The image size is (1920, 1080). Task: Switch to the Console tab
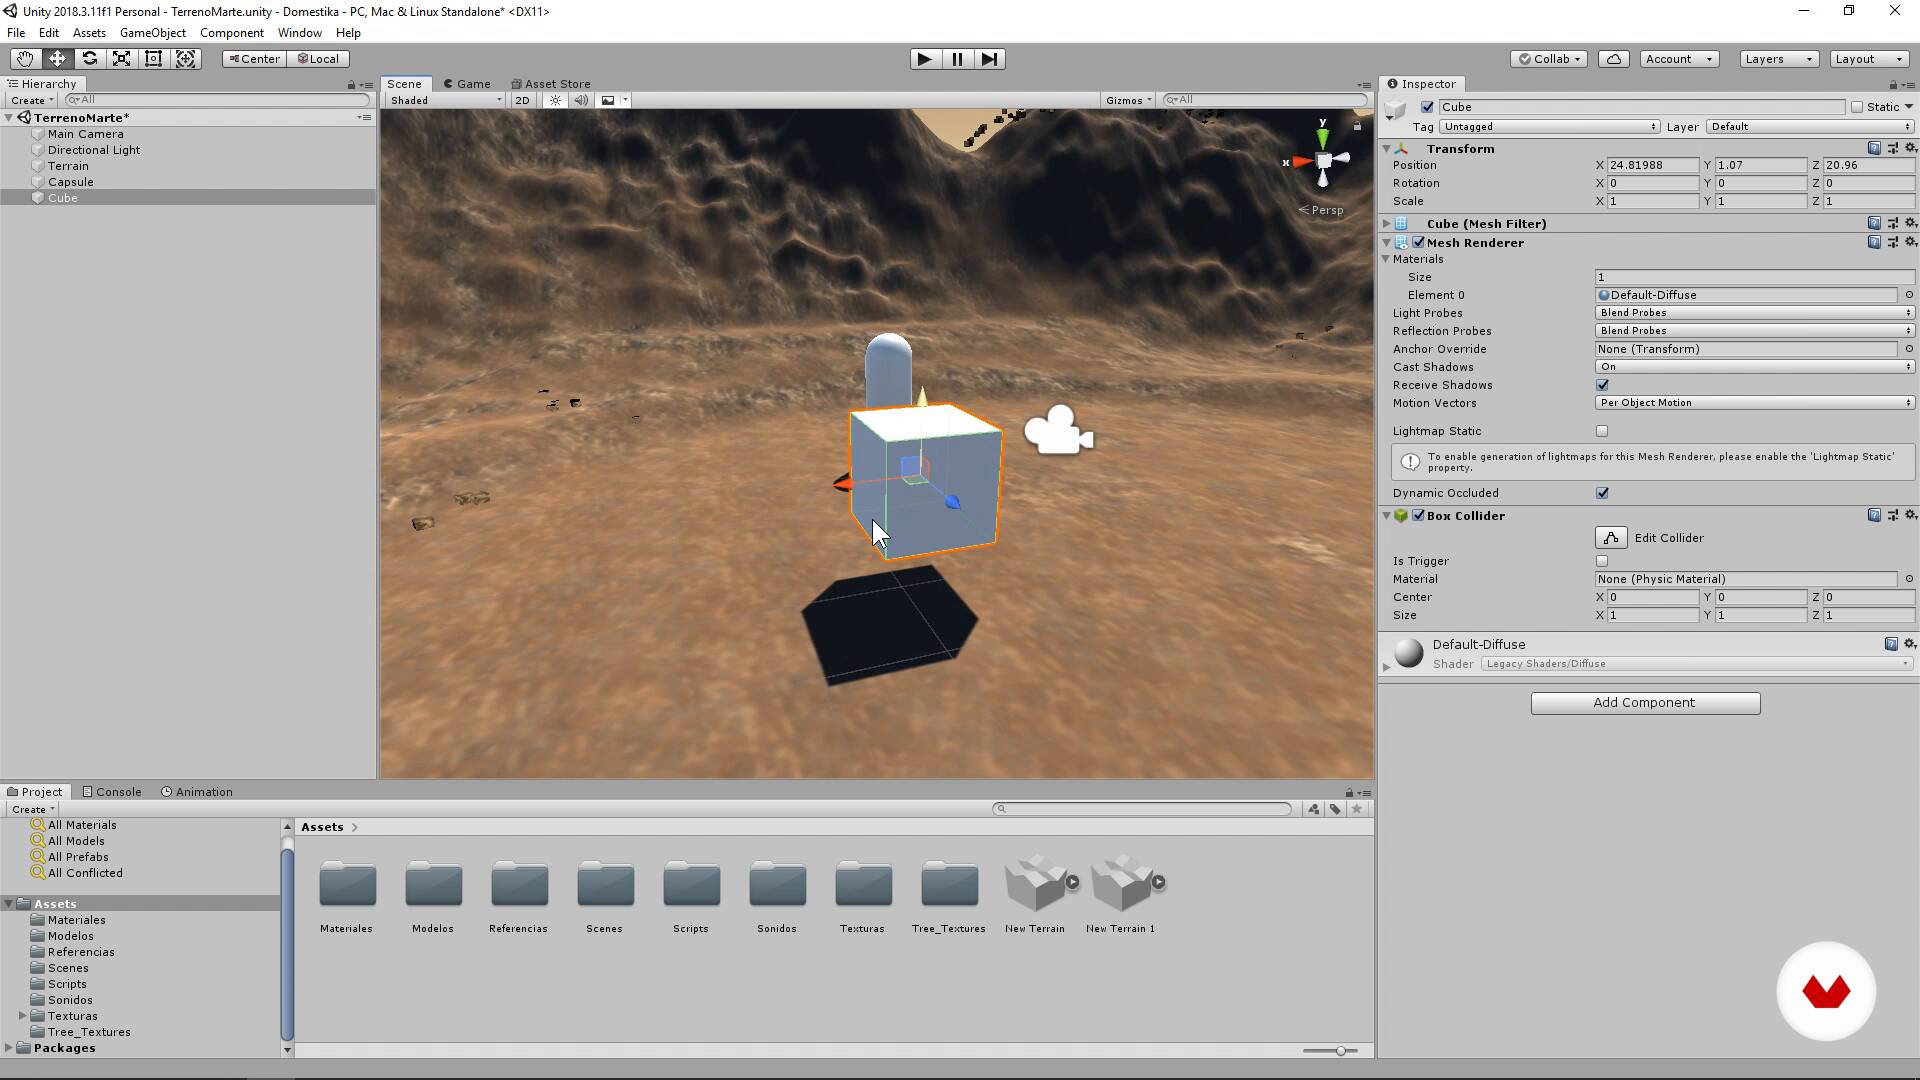tap(112, 792)
